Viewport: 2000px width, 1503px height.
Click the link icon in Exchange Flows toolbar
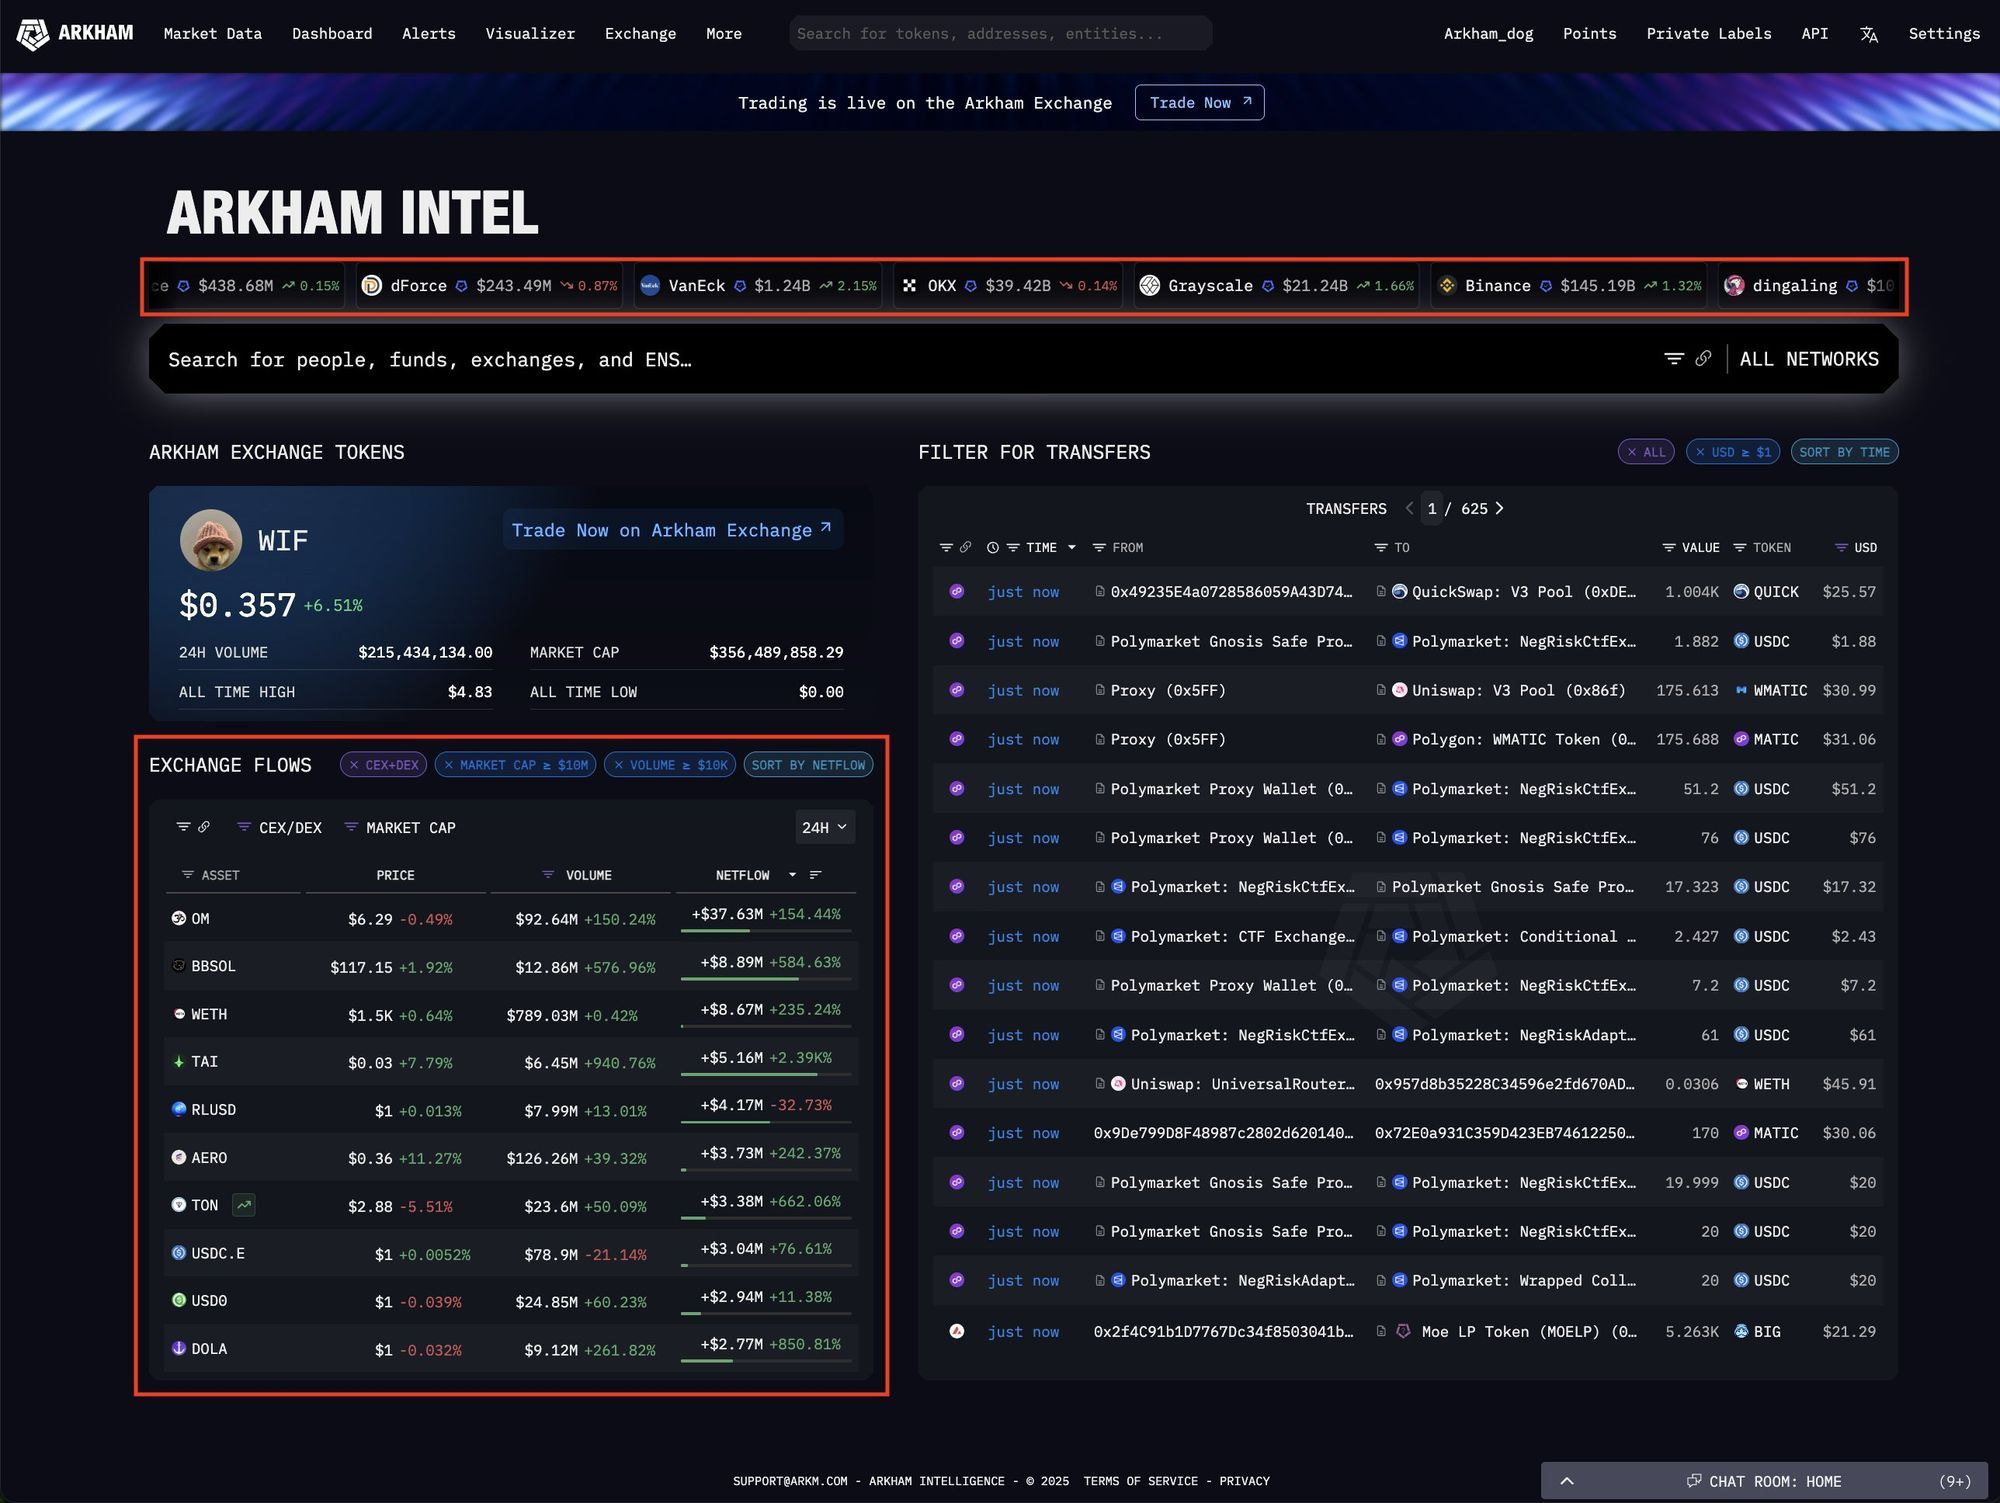pos(204,827)
